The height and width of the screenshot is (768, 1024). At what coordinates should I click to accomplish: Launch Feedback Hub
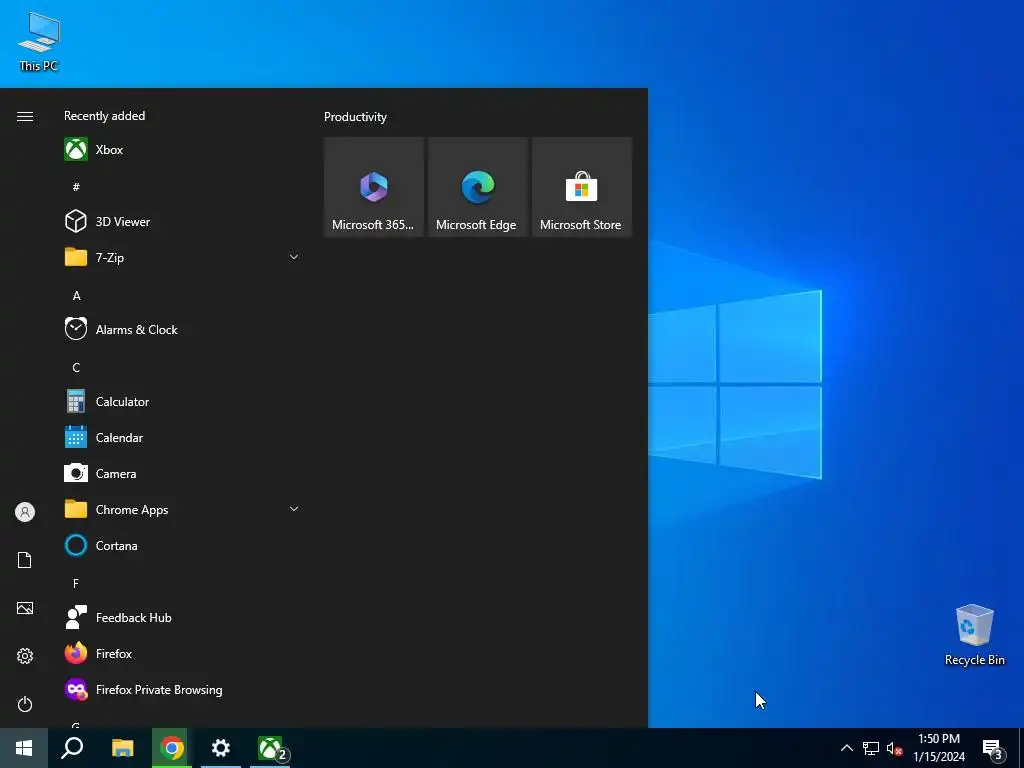(182, 617)
